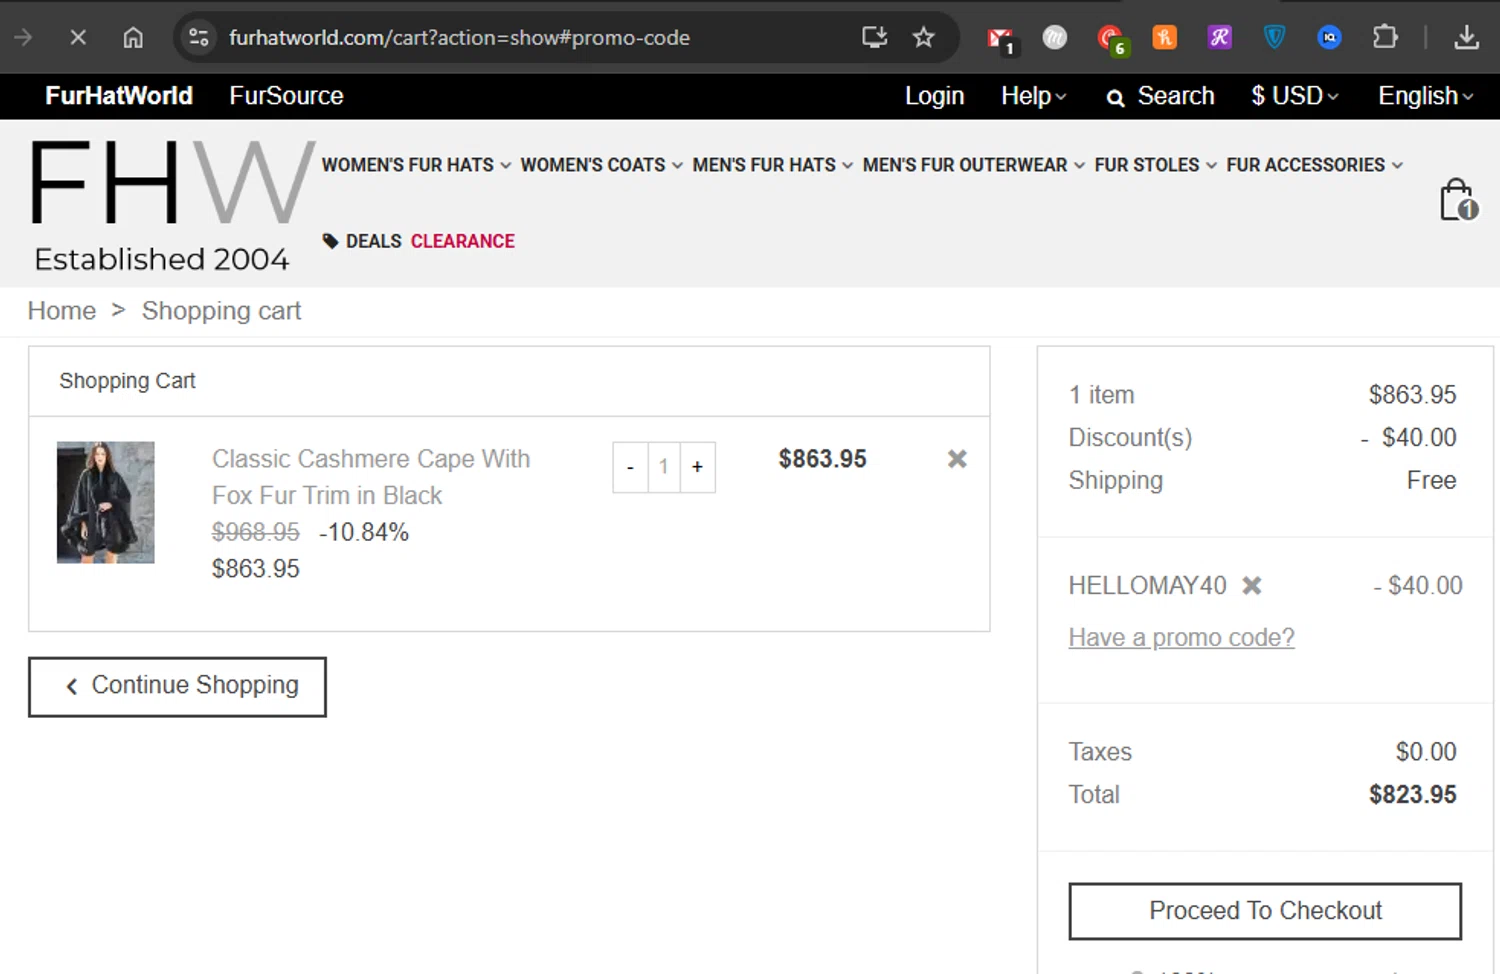1500x974 pixels.
Task: Stop loading the page with the X button
Action: pos(78,38)
